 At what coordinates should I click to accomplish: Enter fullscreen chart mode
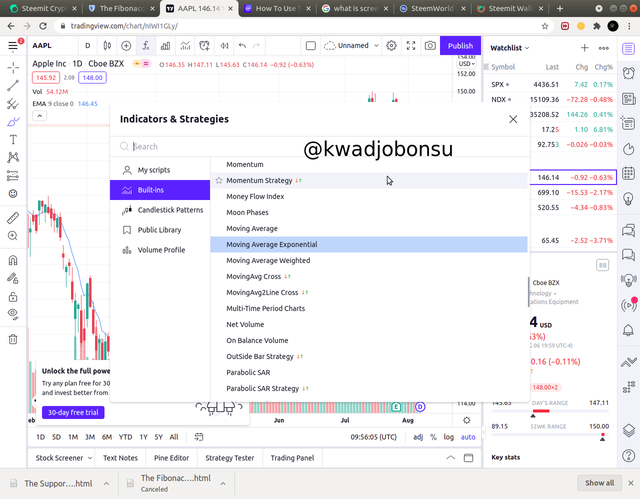(411, 46)
